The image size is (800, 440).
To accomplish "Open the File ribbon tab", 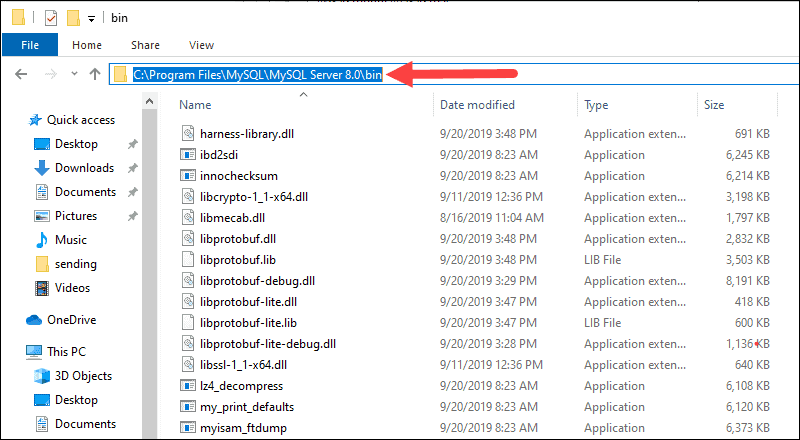I will click(30, 45).
